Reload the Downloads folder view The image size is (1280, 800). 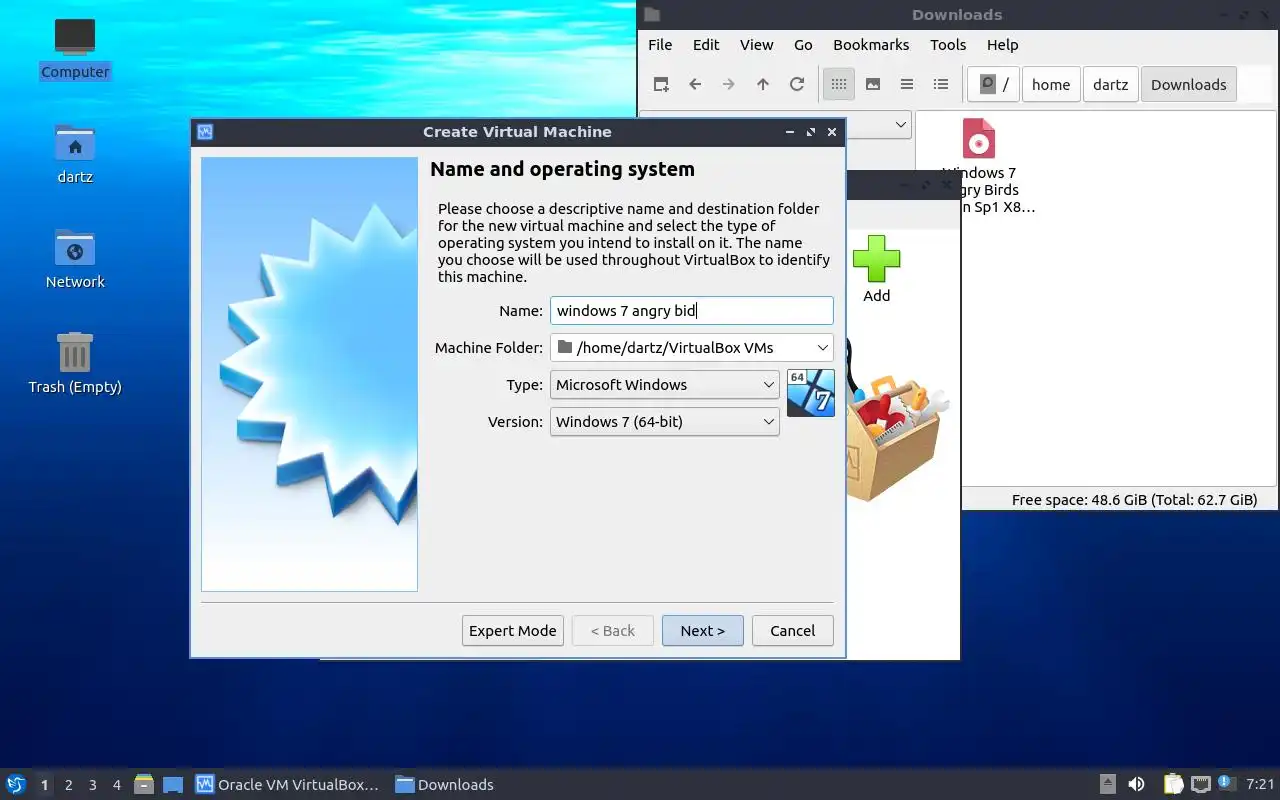pyautogui.click(x=797, y=85)
